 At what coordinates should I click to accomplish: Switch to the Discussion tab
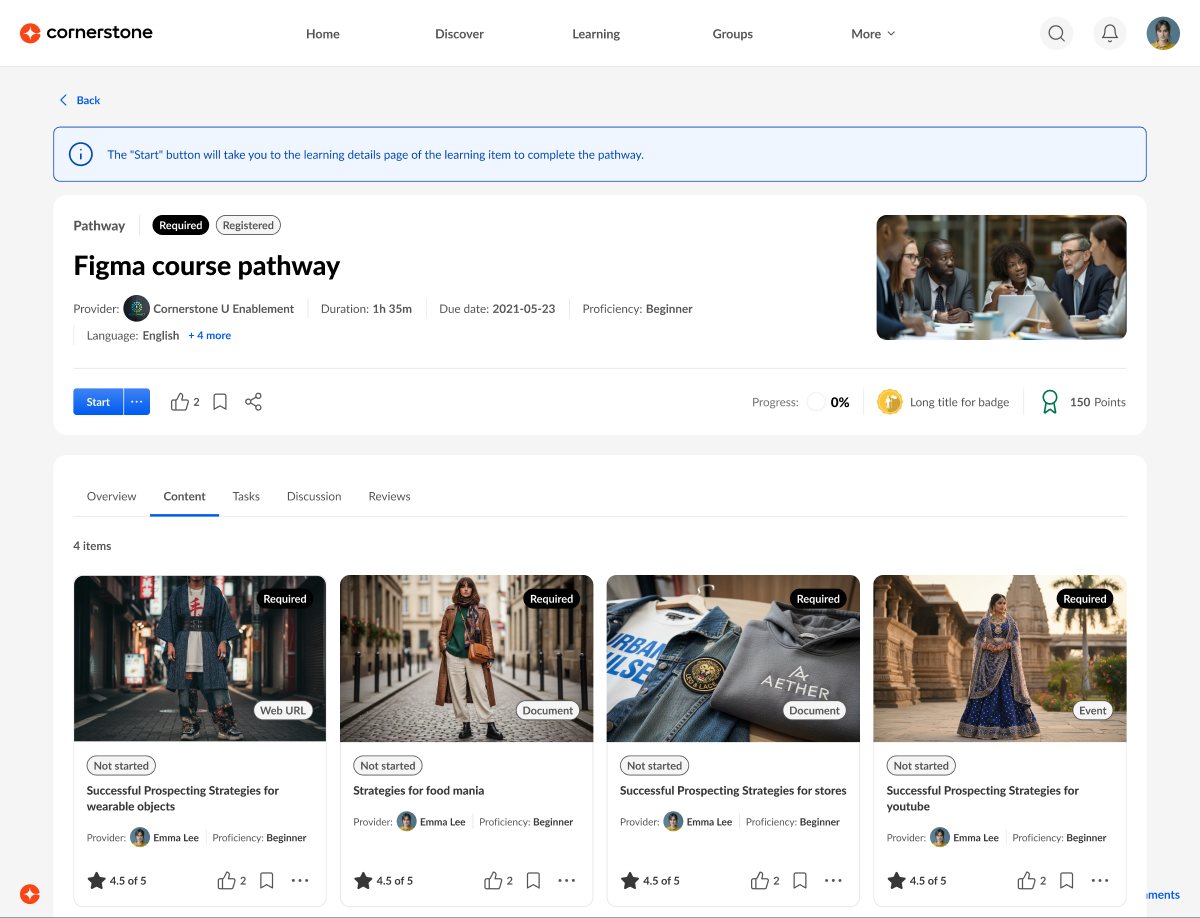tap(314, 496)
